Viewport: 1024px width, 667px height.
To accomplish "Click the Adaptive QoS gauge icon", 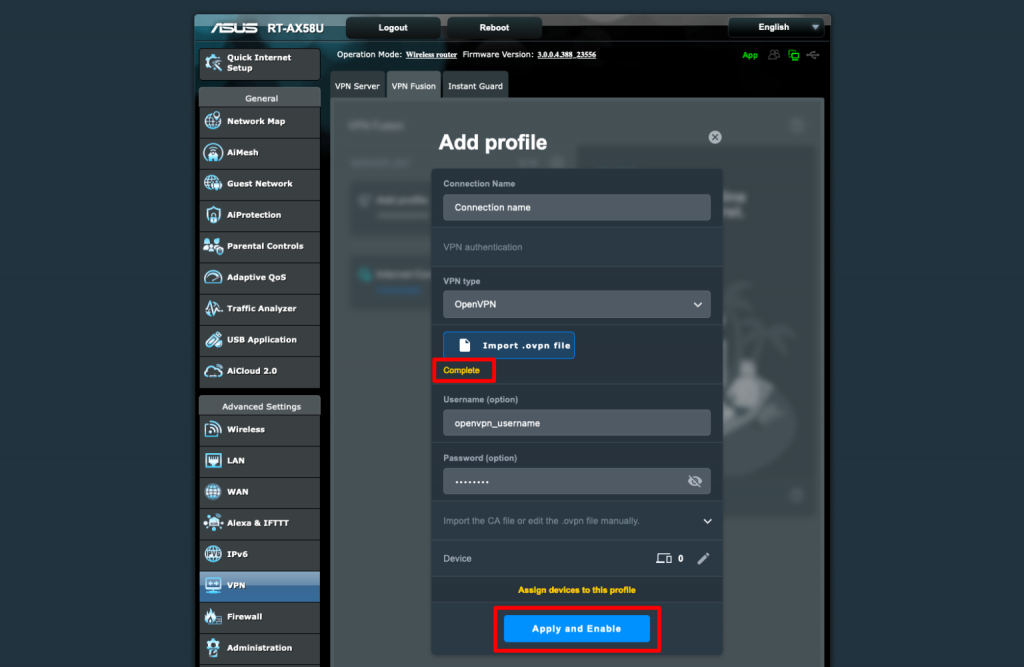I will coord(213,277).
